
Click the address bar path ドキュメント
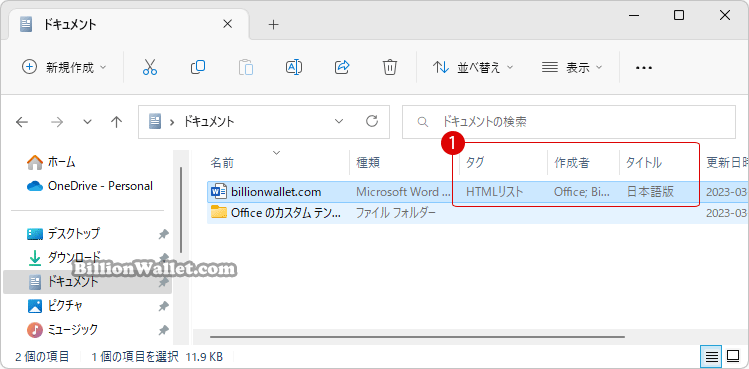pos(209,122)
